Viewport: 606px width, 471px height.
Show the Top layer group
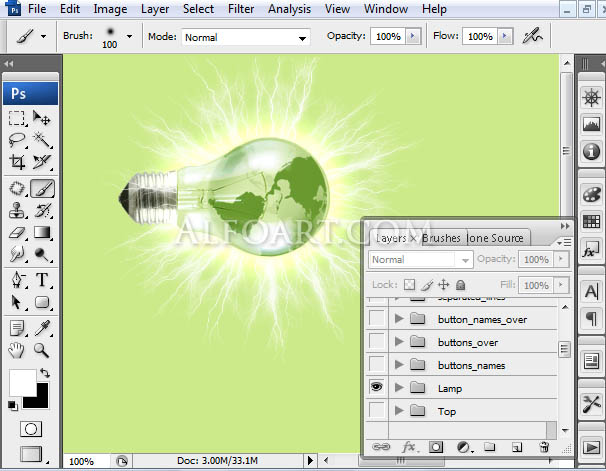pyautogui.click(x=377, y=410)
